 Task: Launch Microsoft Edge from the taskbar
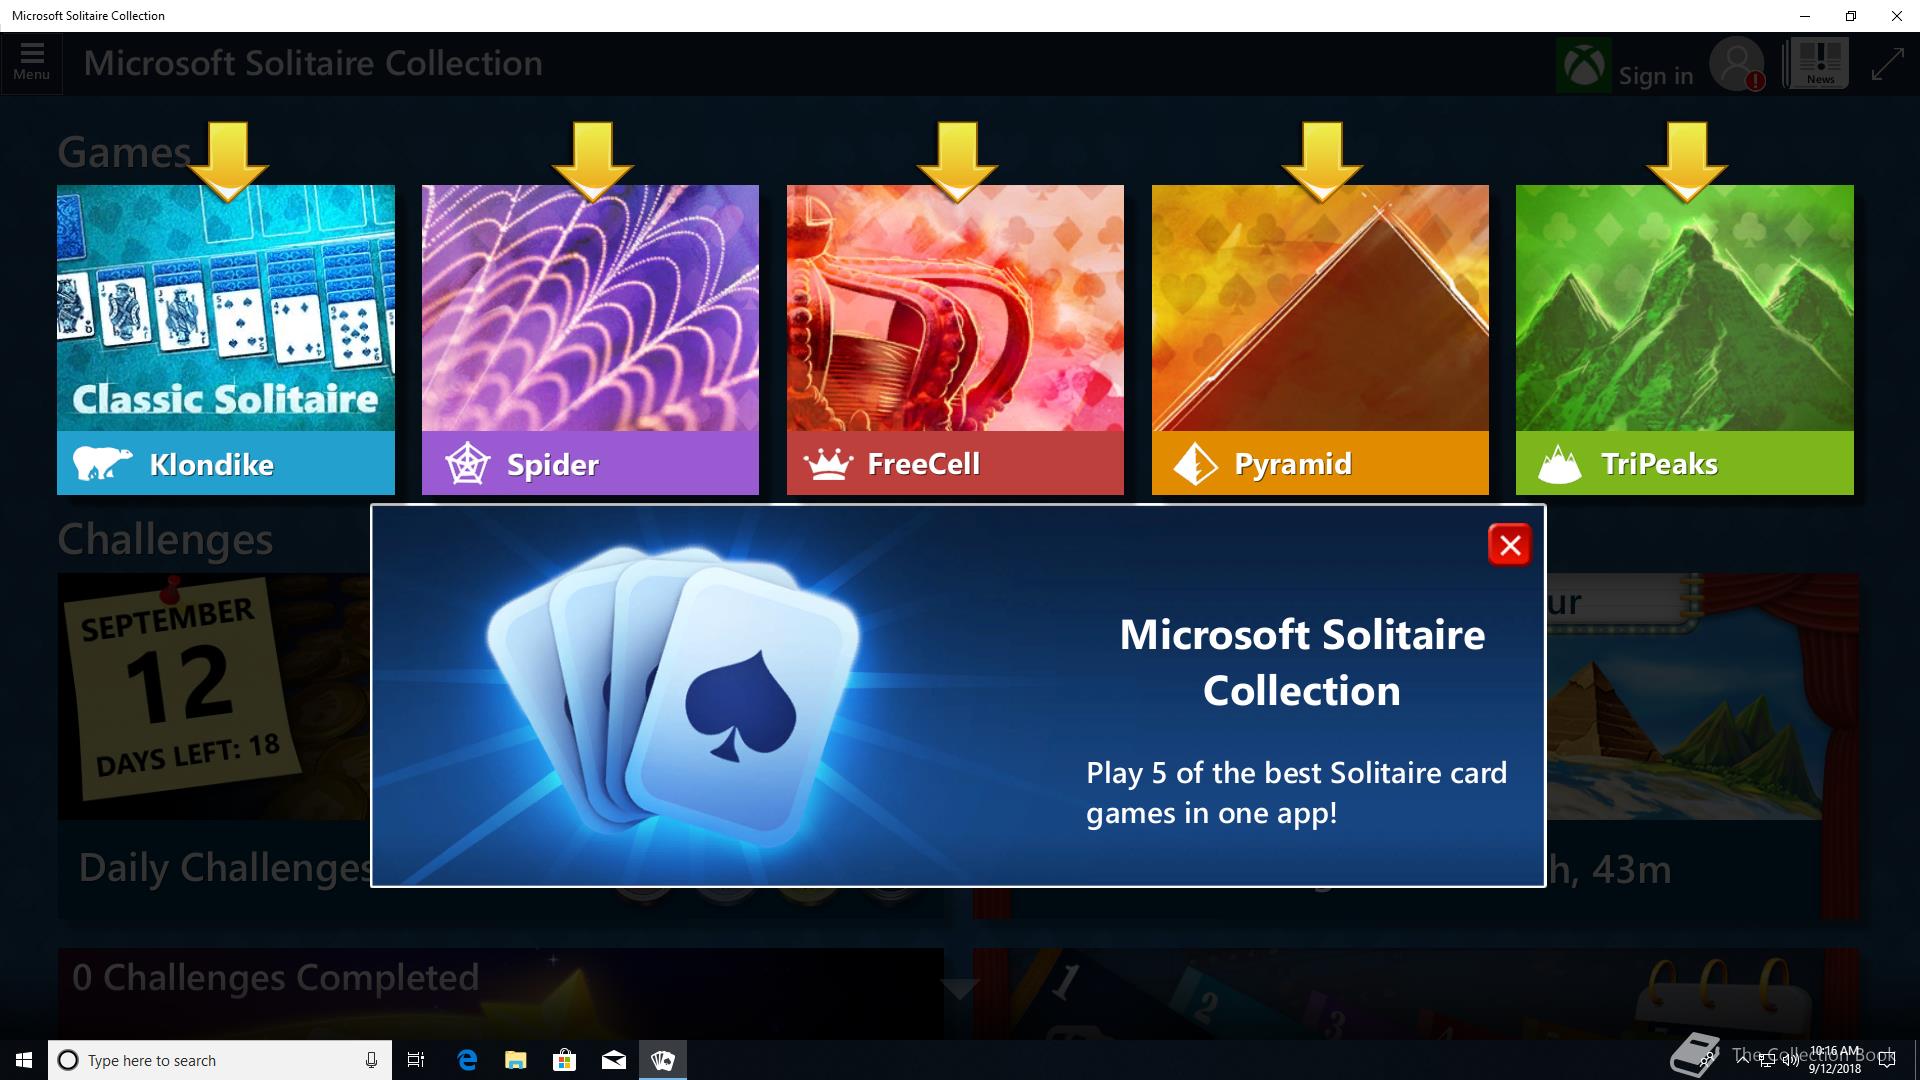tap(466, 1060)
